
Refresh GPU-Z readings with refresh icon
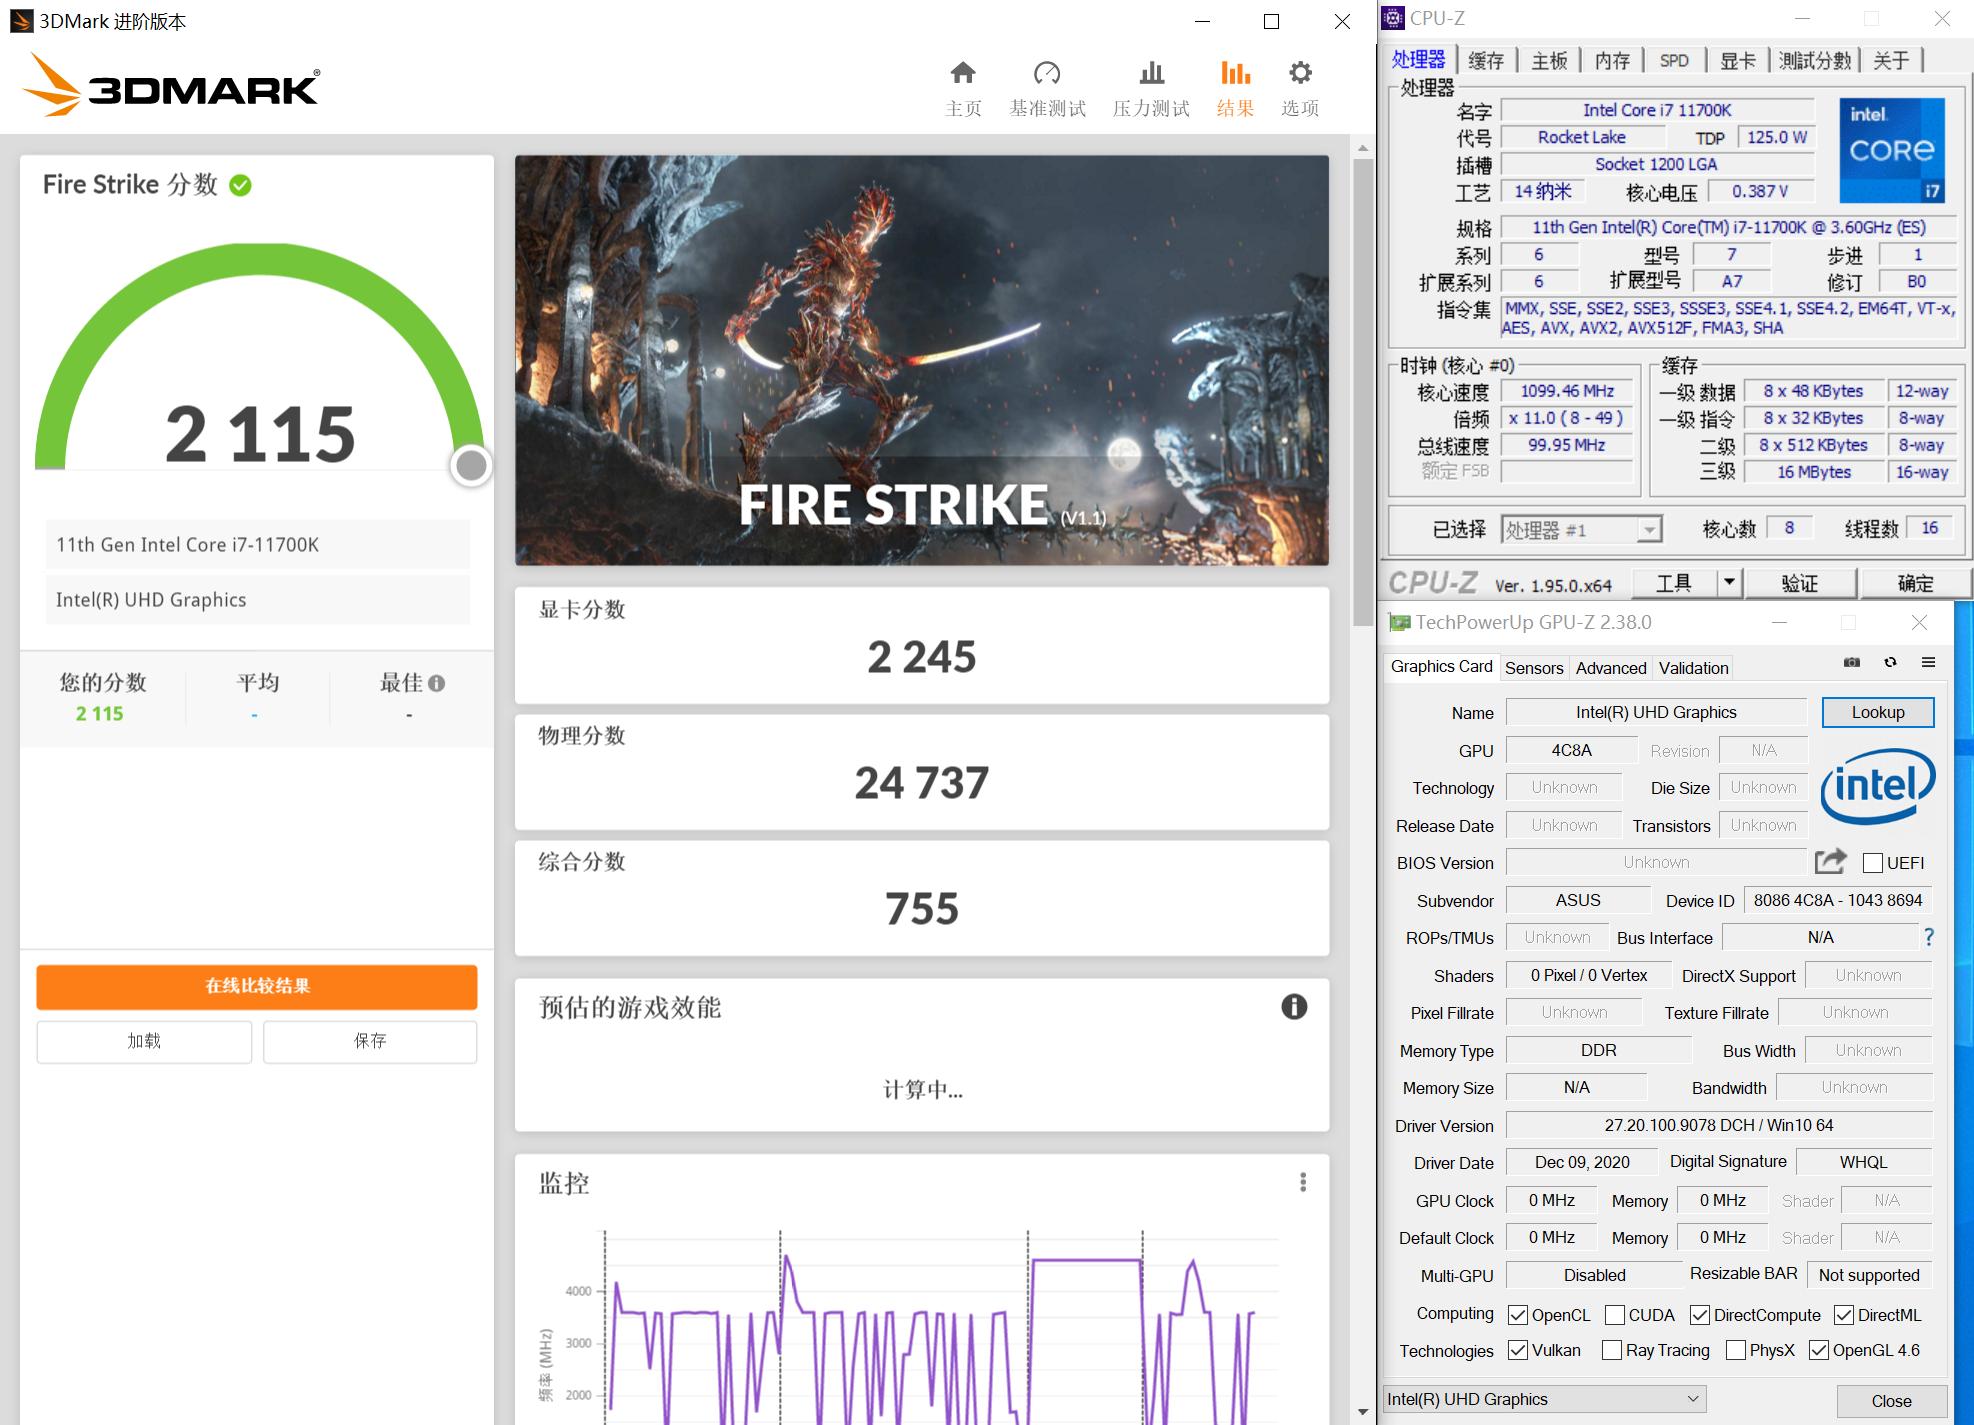coord(1890,663)
